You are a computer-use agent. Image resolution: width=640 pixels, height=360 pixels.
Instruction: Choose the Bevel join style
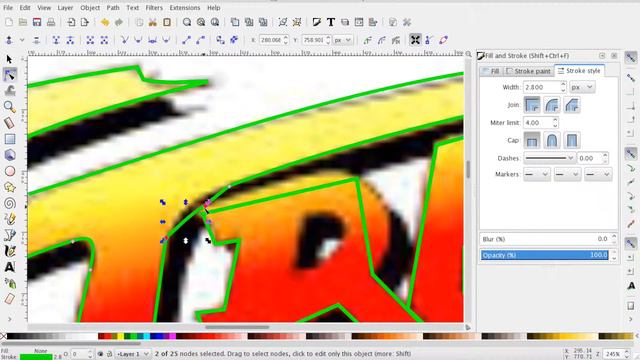(572, 105)
